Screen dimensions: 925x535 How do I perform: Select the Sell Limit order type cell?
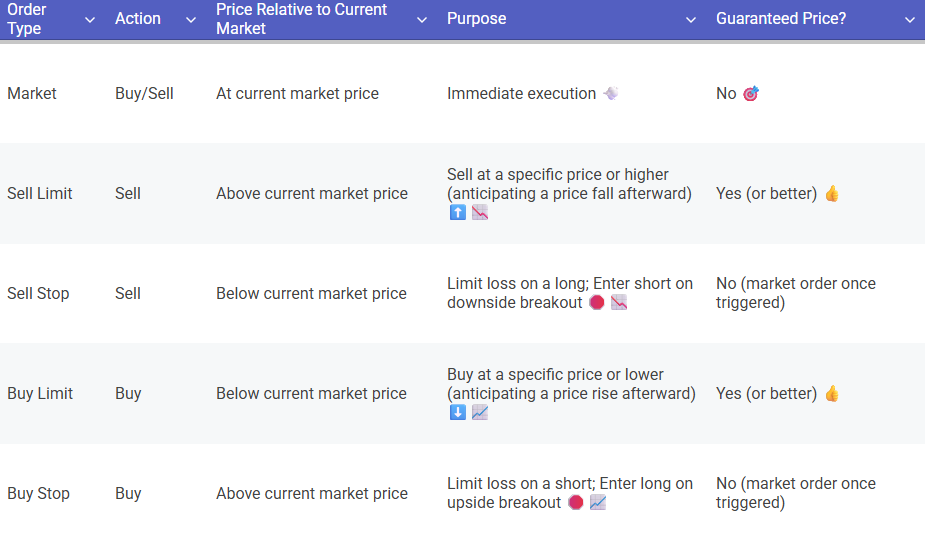click(x=40, y=194)
